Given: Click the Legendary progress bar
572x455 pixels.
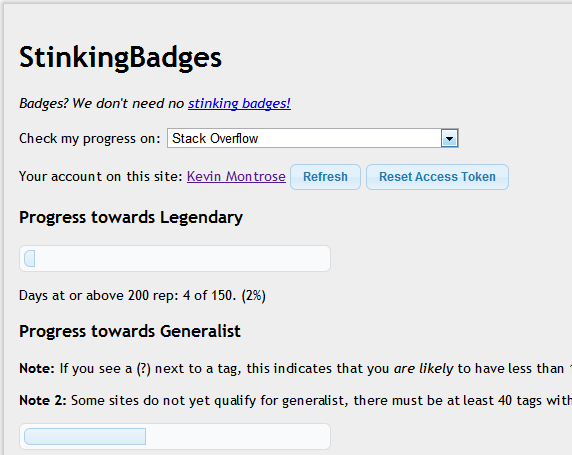Looking at the screenshot, I should click(x=175, y=258).
